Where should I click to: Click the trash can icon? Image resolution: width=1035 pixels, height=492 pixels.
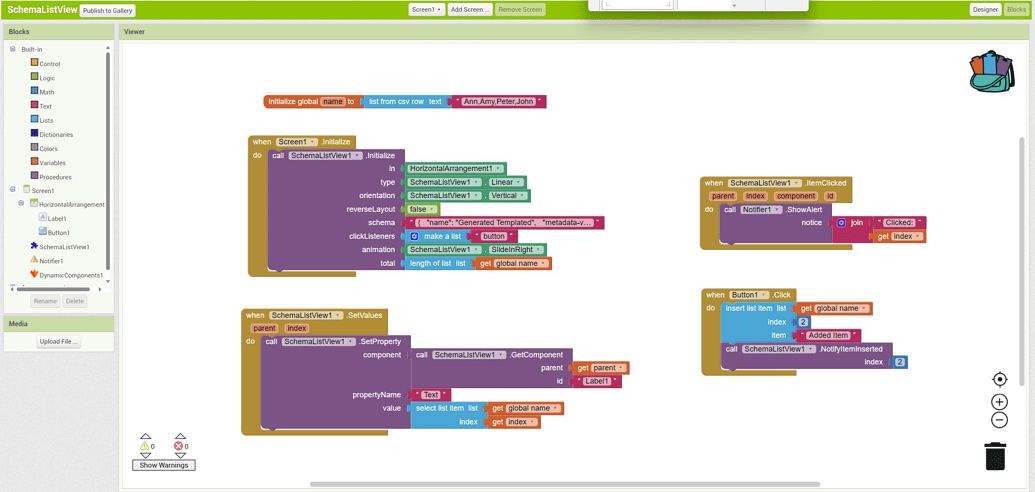click(x=995, y=456)
